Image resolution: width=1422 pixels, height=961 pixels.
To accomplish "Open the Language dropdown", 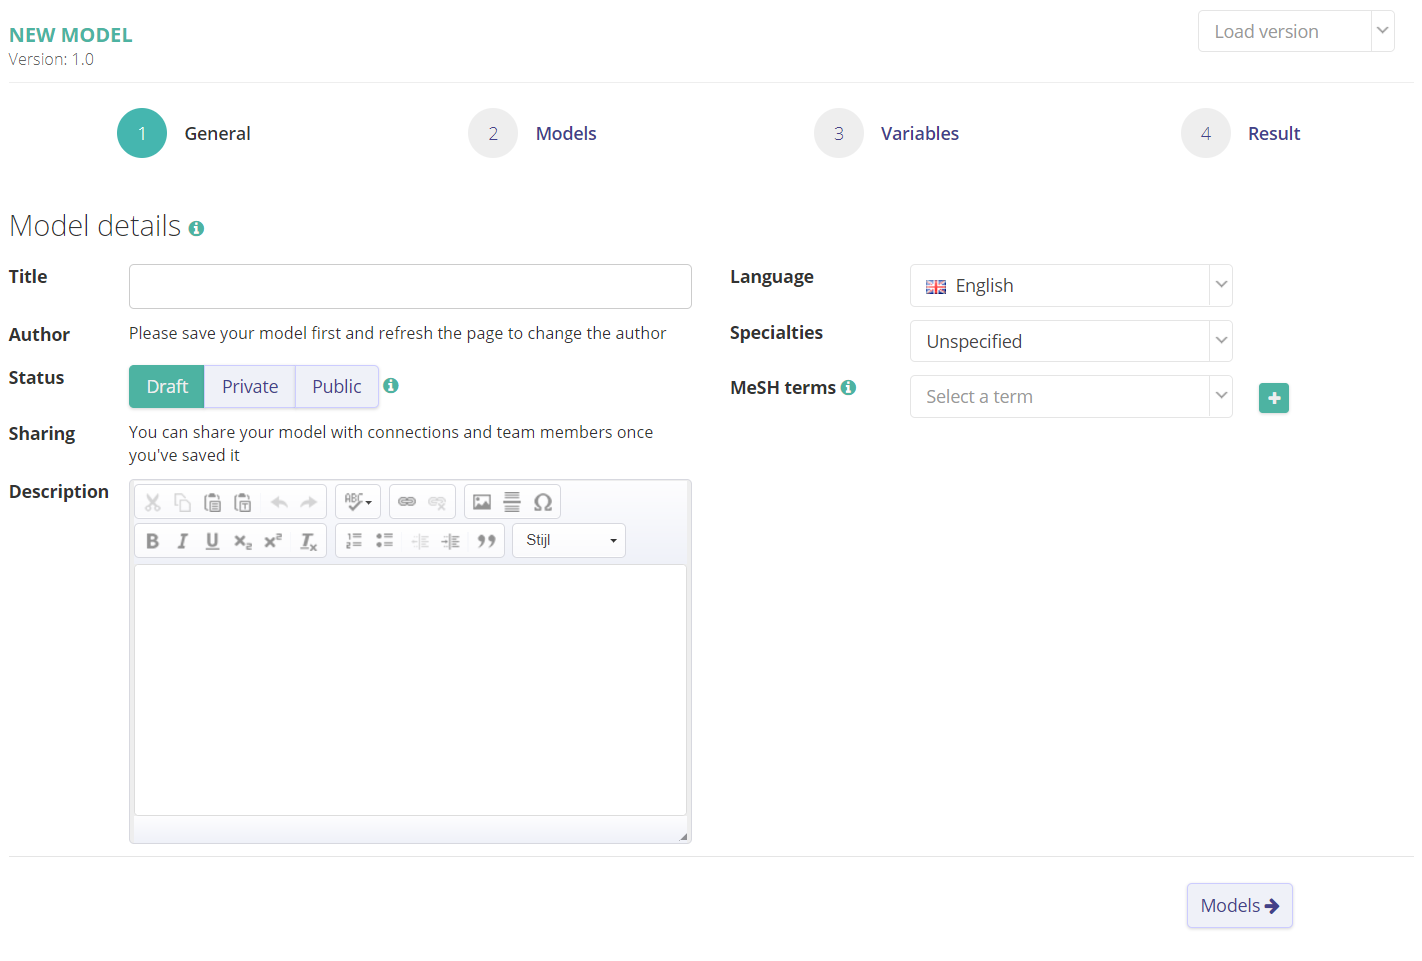I will pyautogui.click(x=1070, y=286).
